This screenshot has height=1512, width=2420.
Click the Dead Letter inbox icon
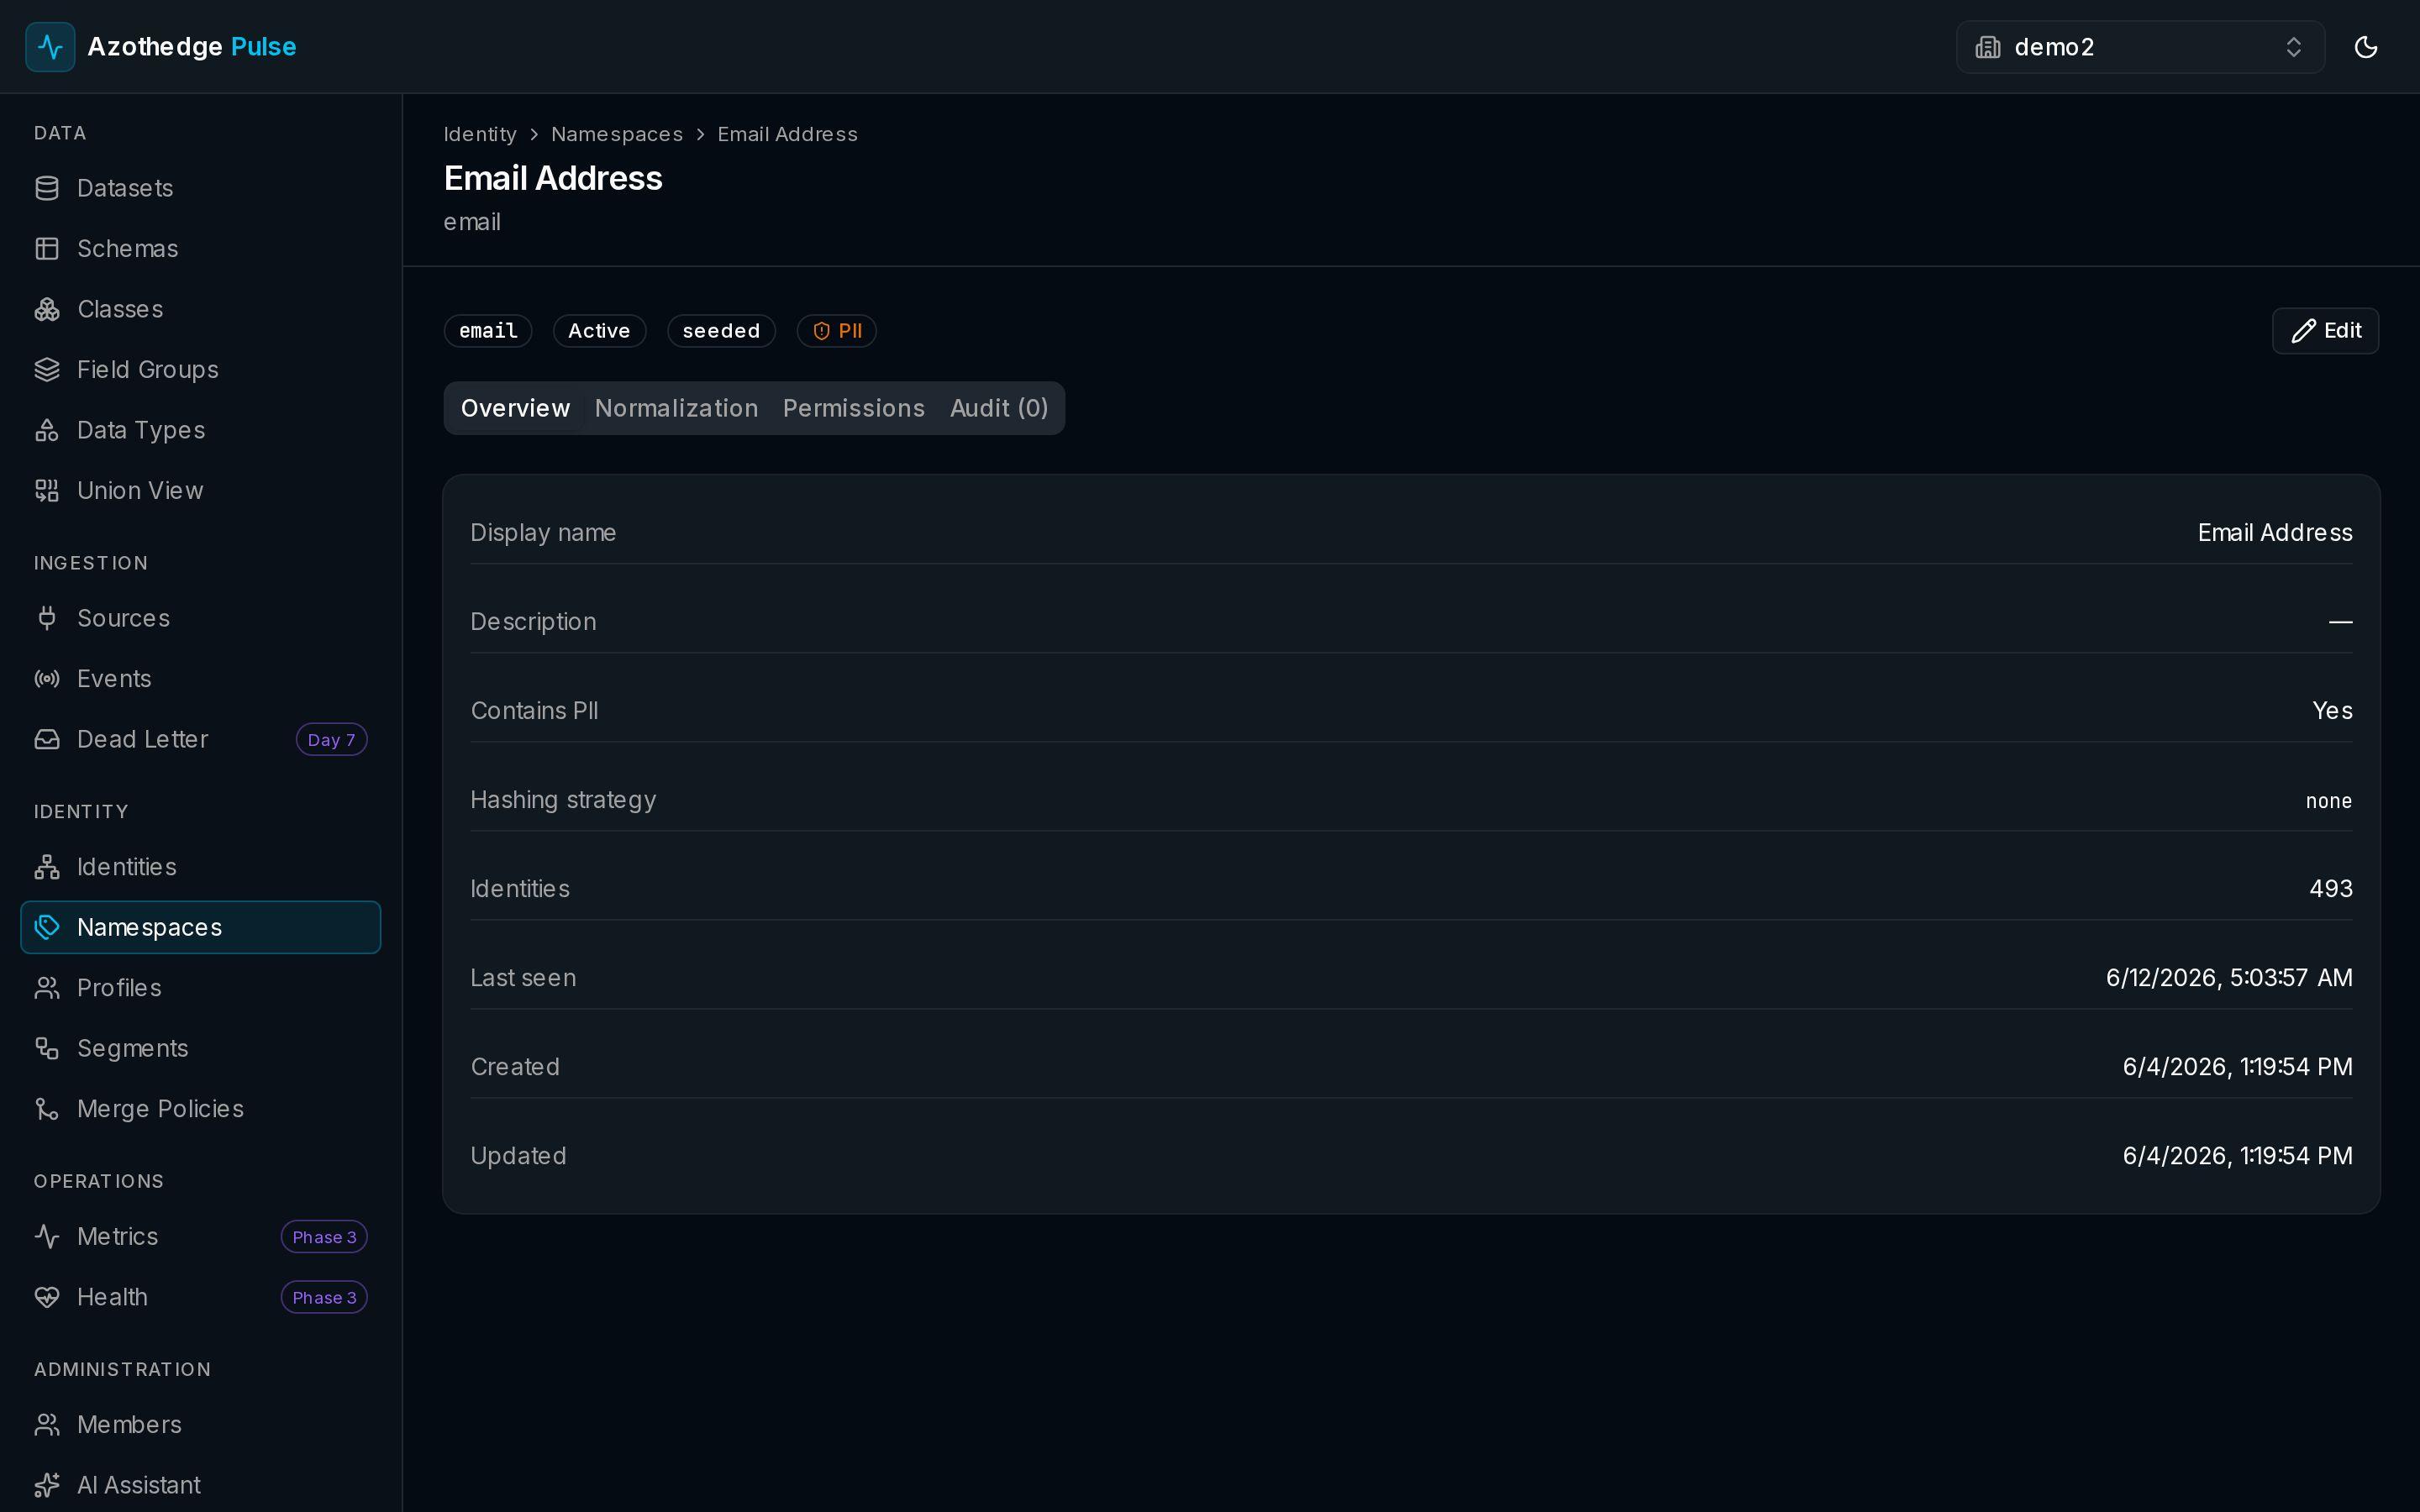(x=47, y=739)
